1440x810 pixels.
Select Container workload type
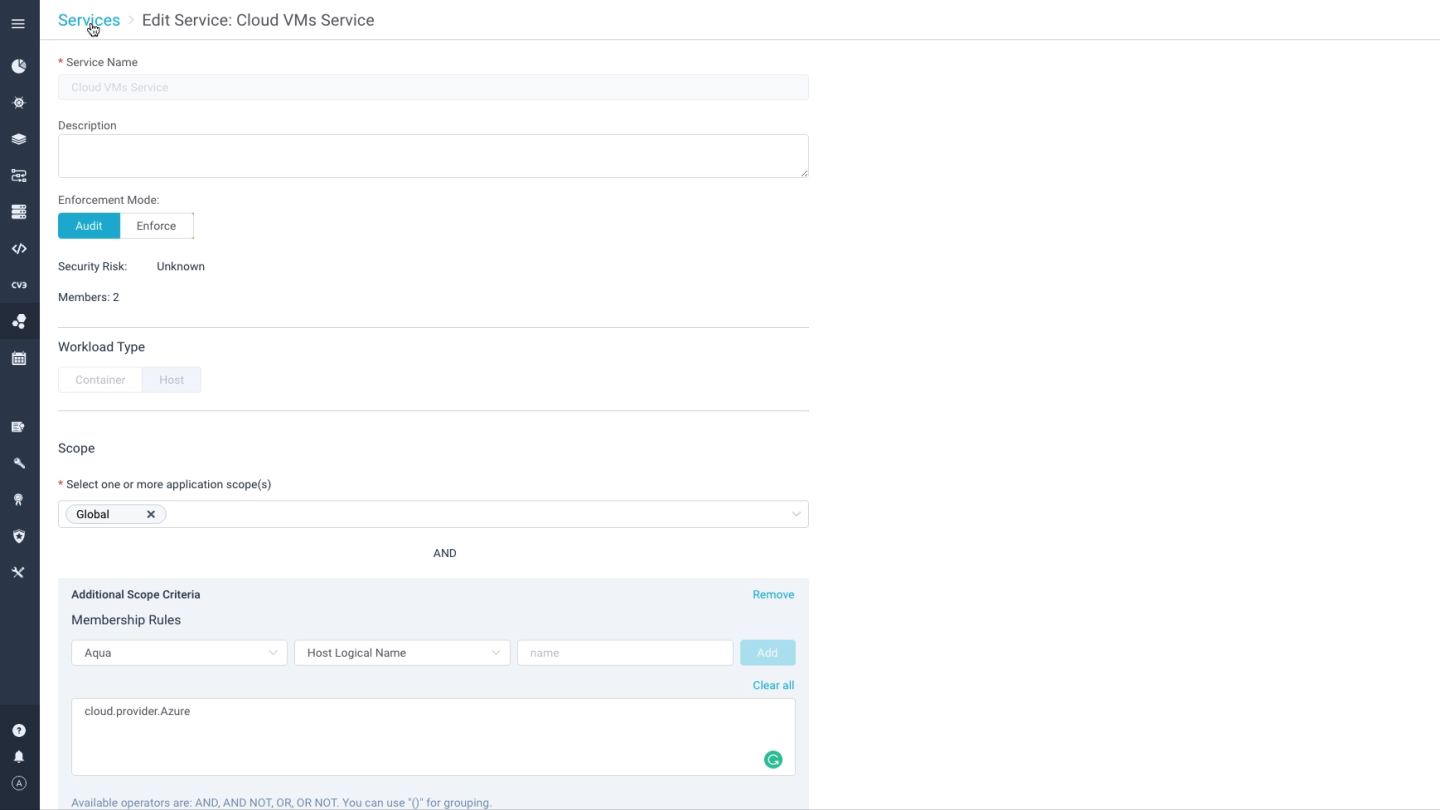pyautogui.click(x=100, y=380)
